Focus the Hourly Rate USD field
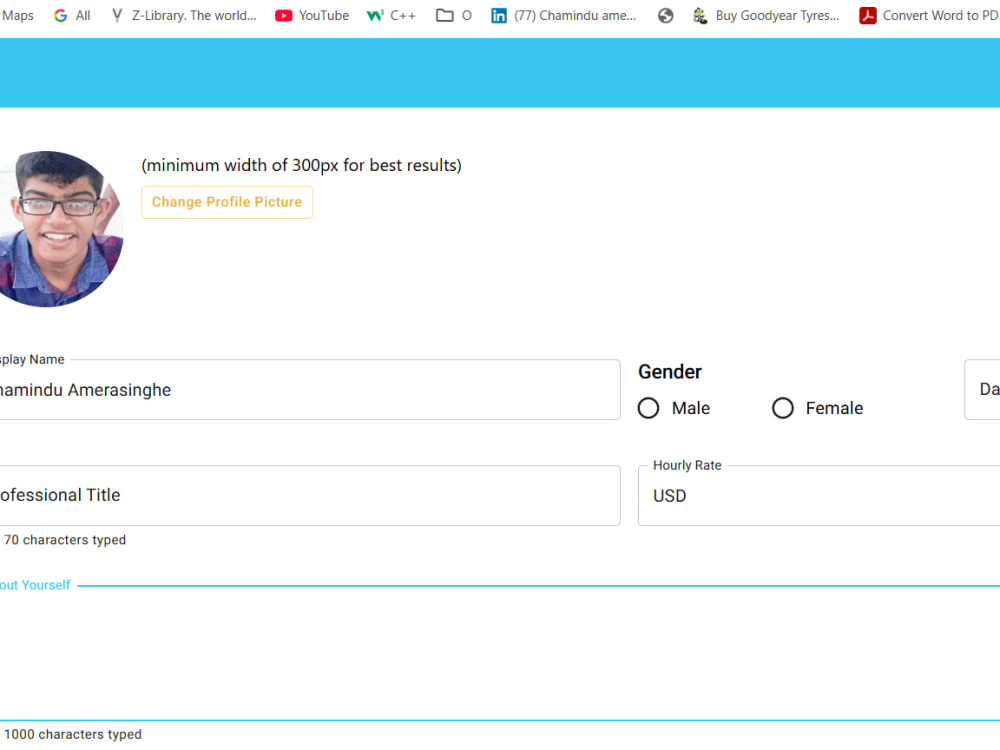 pos(819,496)
